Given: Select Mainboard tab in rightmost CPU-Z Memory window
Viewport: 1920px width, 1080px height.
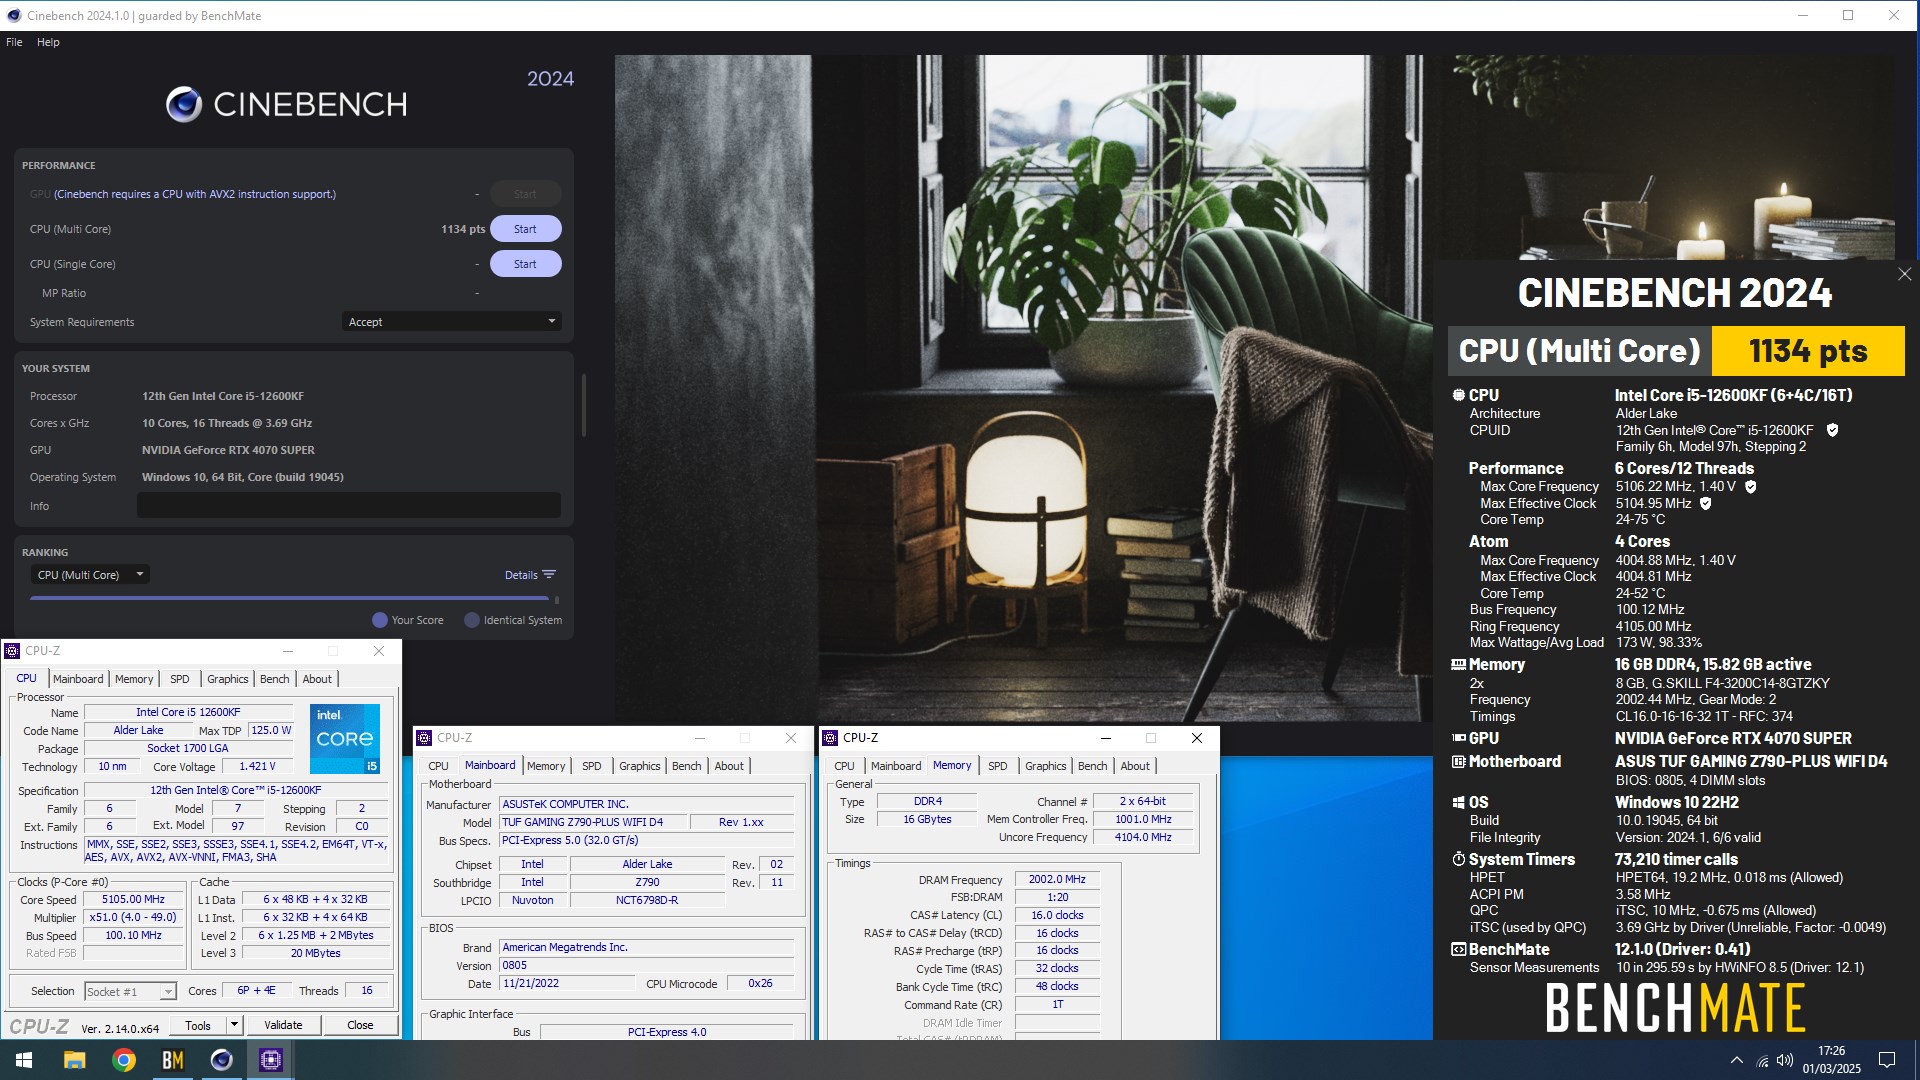Looking at the screenshot, I should pos(896,766).
